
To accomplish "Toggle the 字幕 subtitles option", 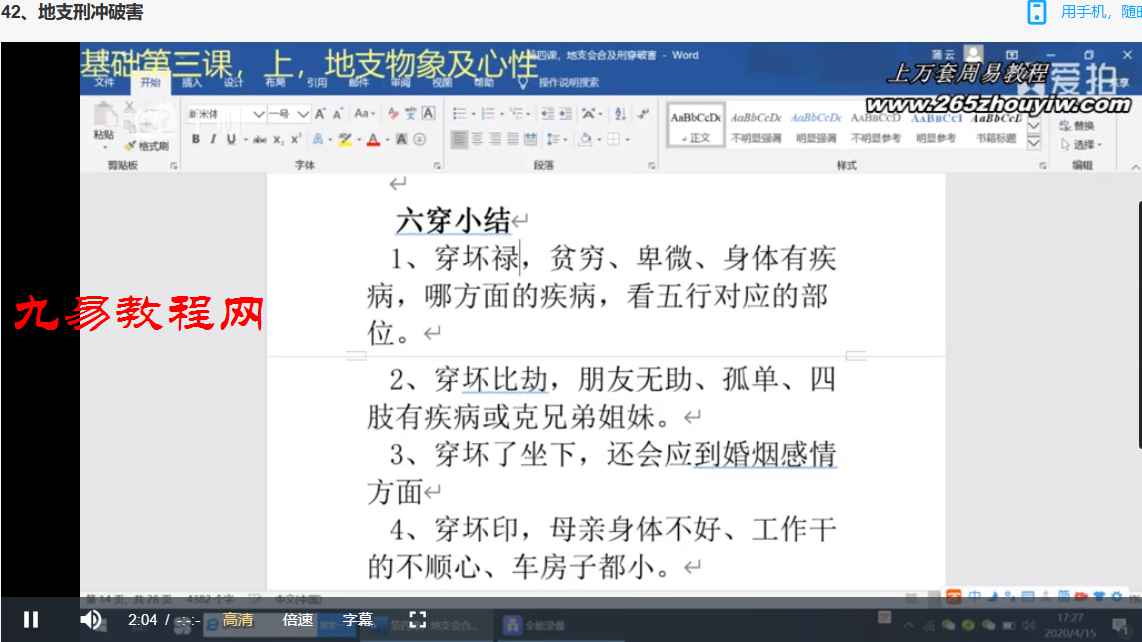I will [358, 619].
